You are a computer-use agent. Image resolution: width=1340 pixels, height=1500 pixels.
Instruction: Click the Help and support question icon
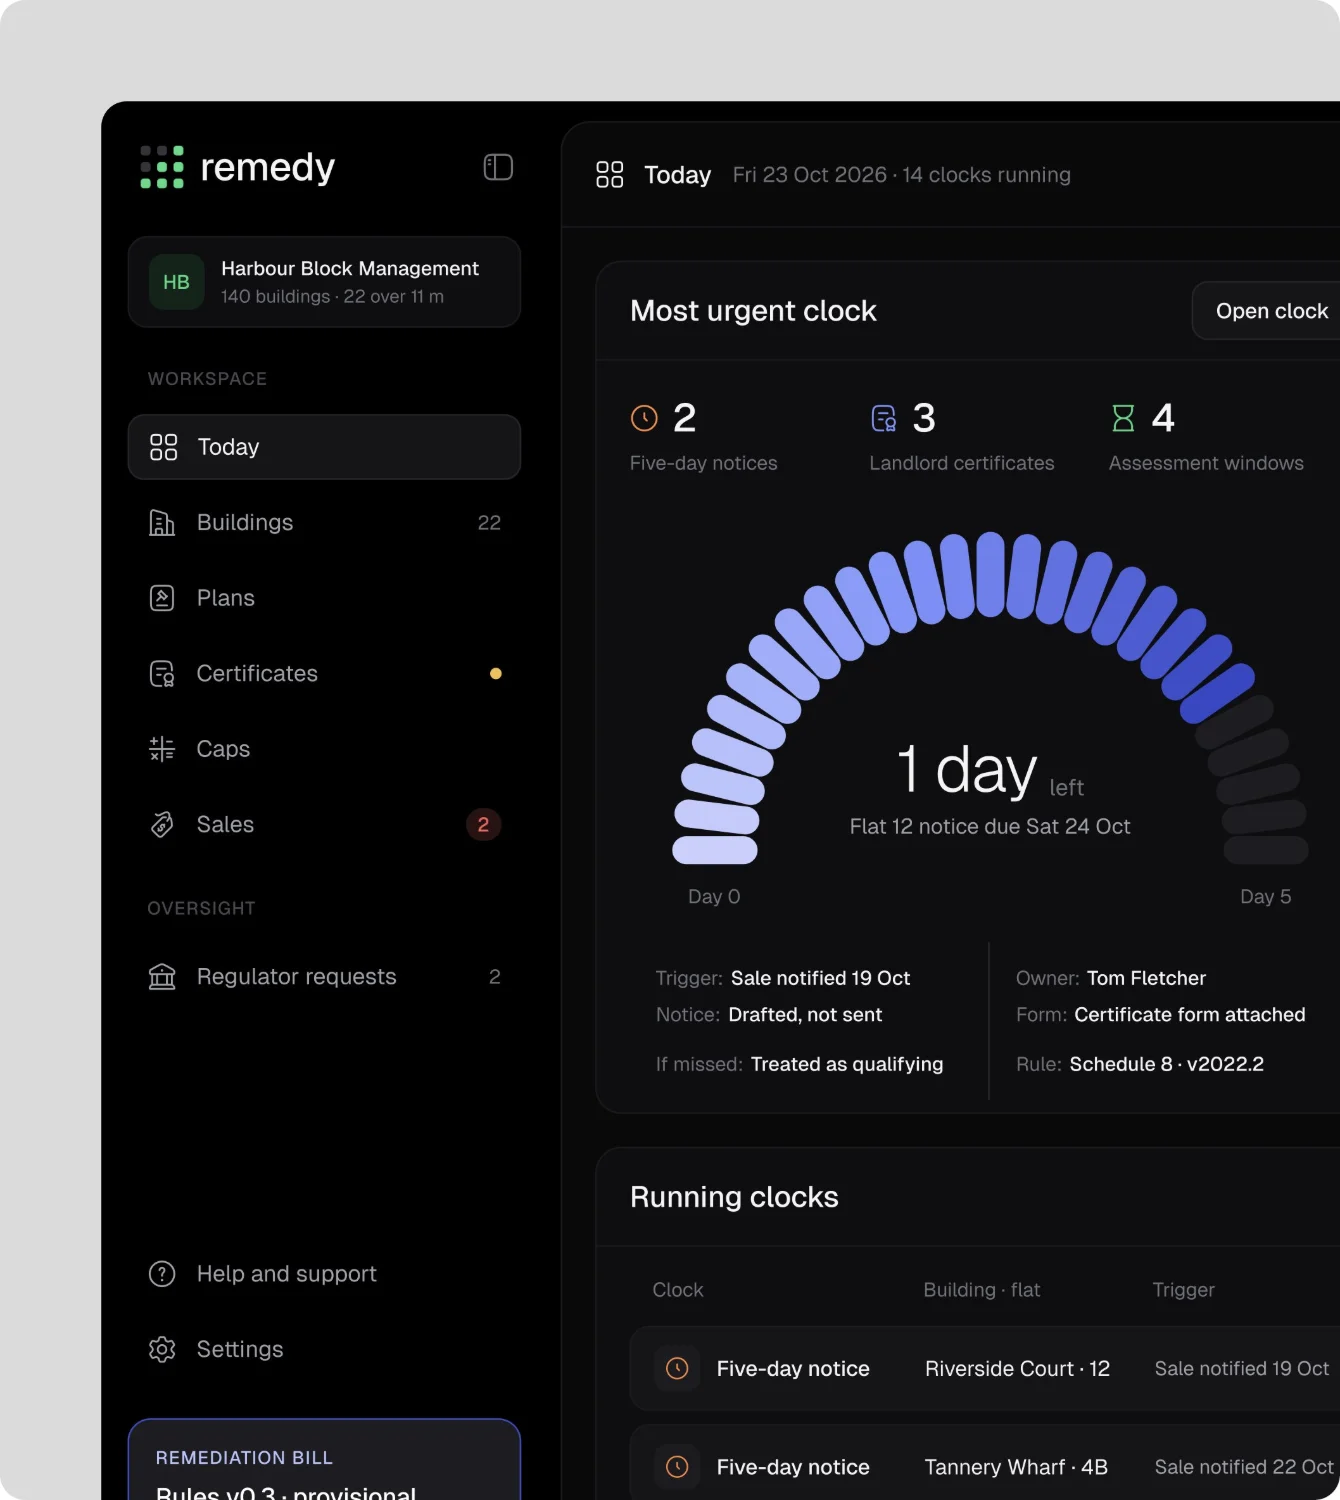(x=162, y=1274)
